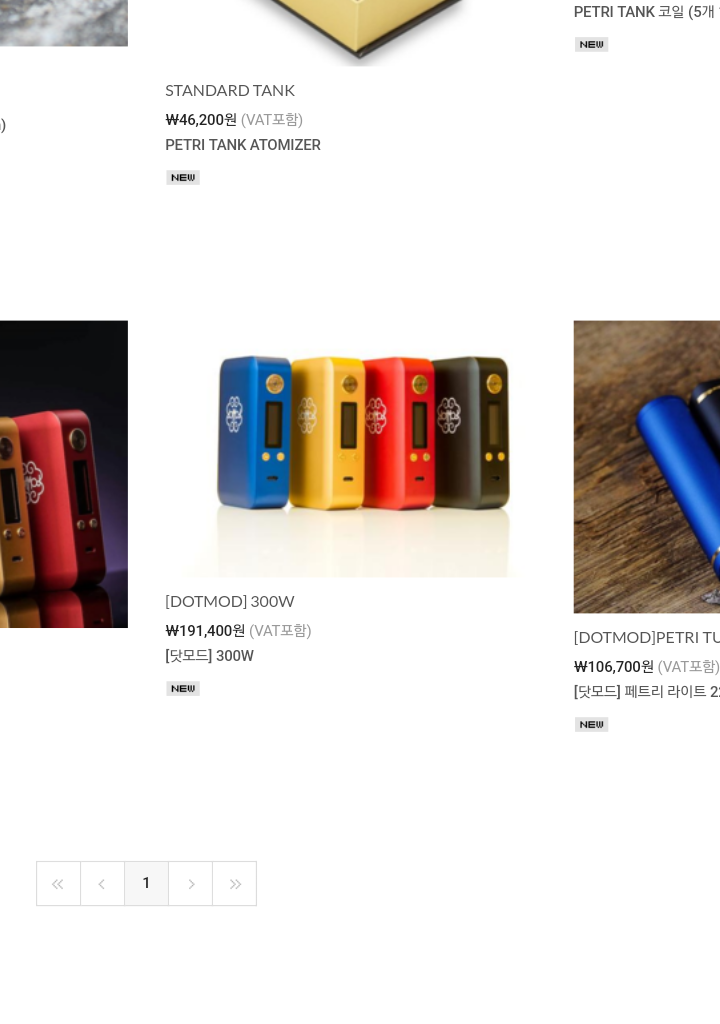
Task: Click NEW badge under DOTMOD 300W
Action: tap(183, 689)
